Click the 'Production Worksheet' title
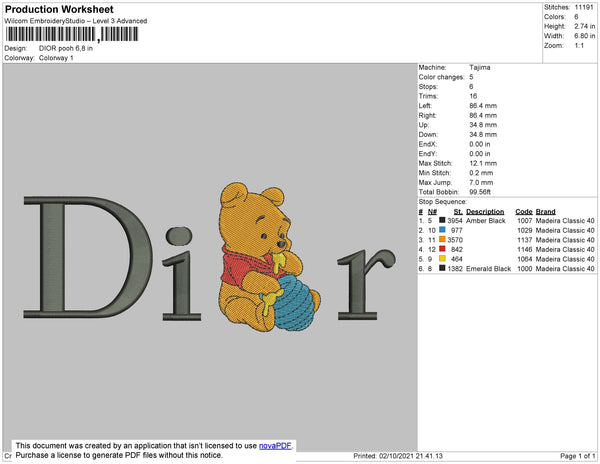The height and width of the screenshot is (464, 600). (59, 10)
